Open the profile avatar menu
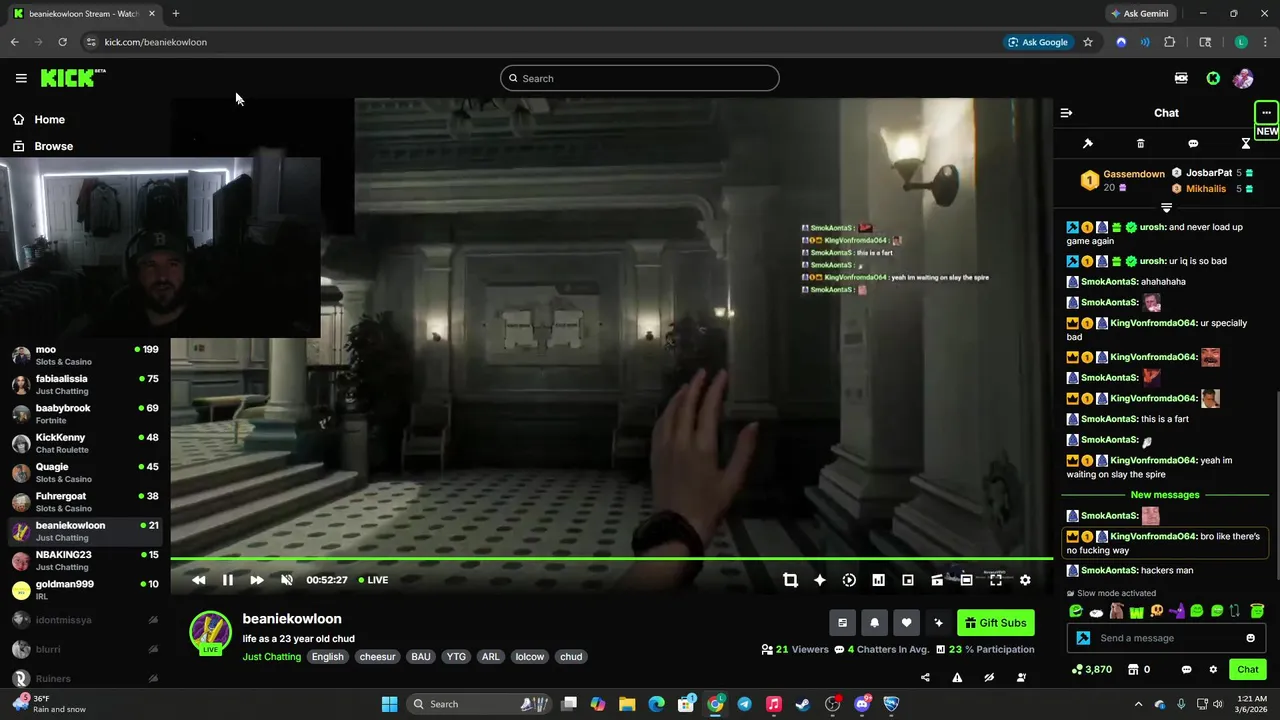 click(1243, 78)
